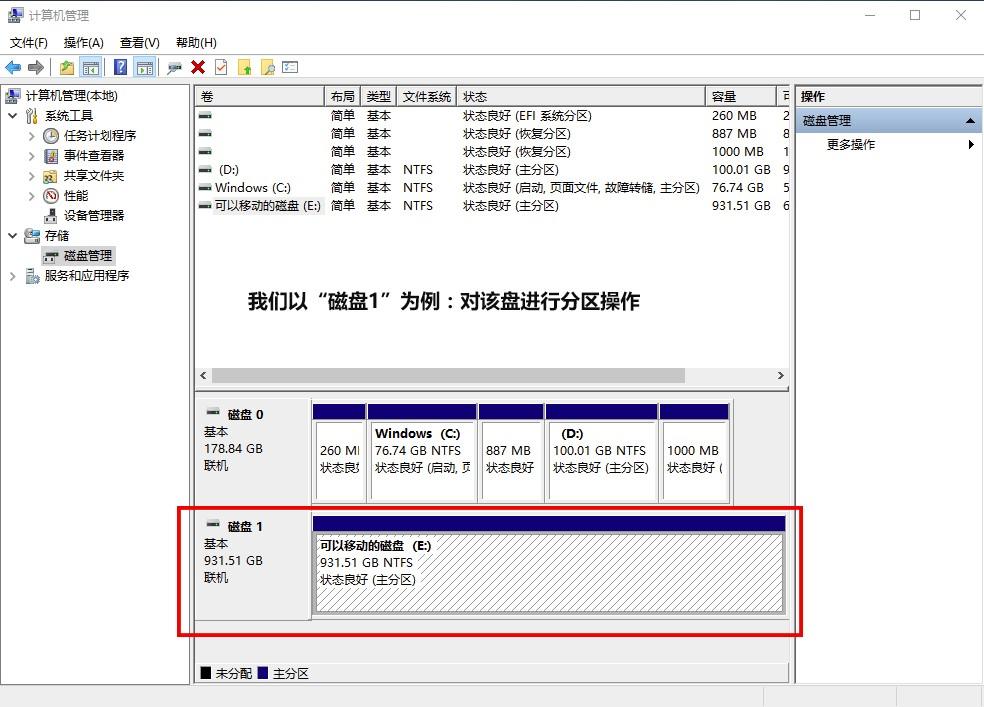Click the export list toolbar icon
Viewport: 984px width, 707px height.
[x=290, y=67]
